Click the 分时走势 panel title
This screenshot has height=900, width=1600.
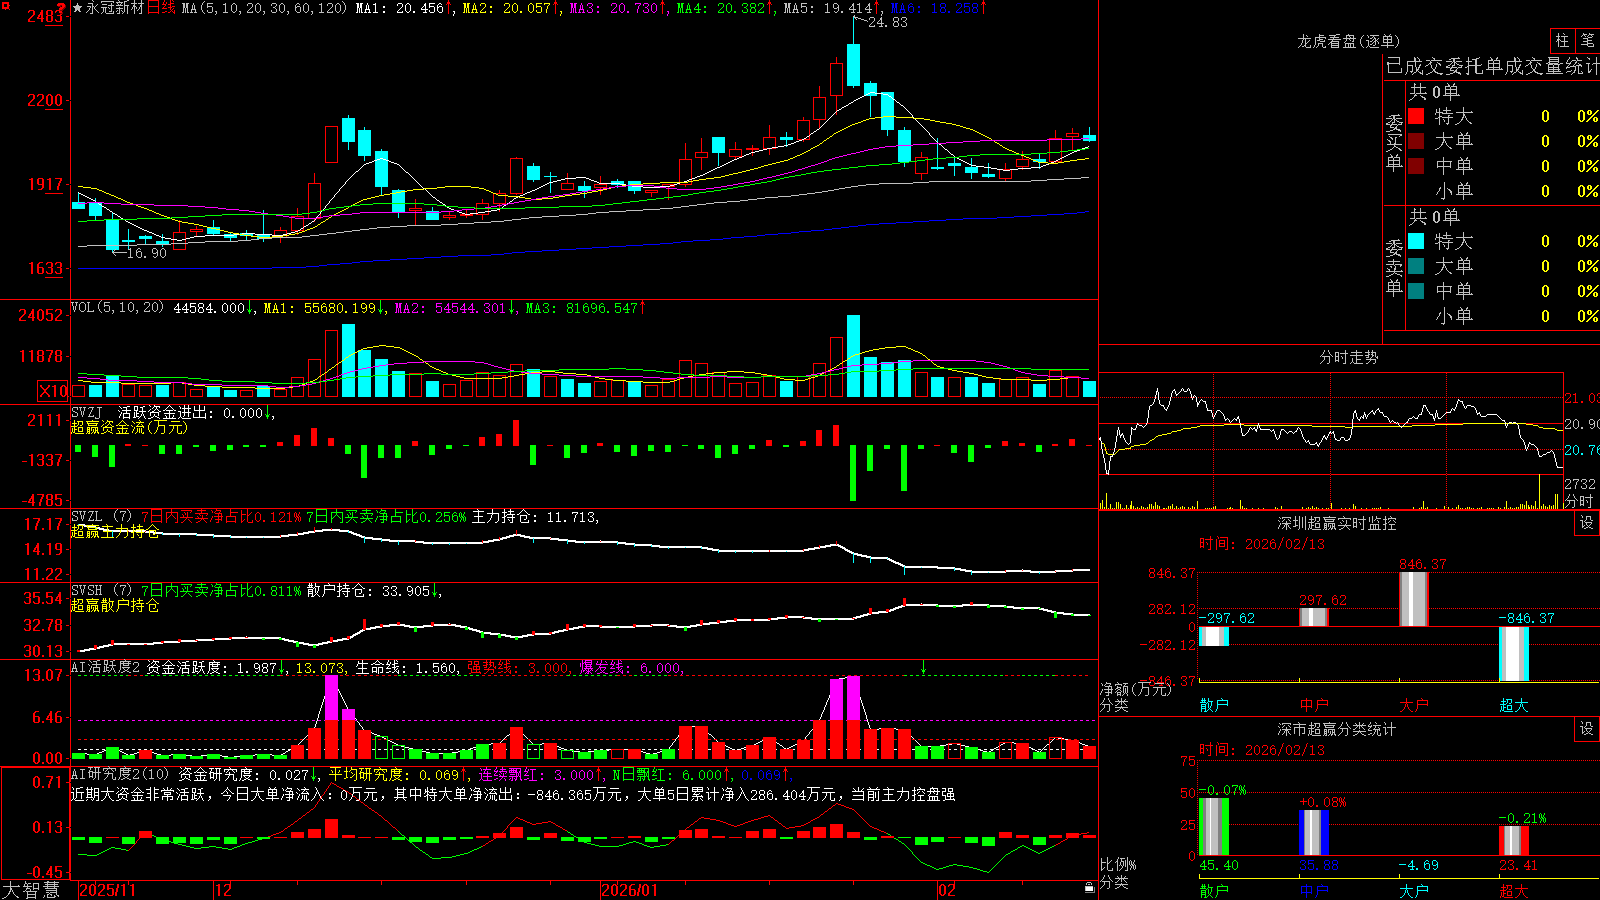pos(1349,357)
